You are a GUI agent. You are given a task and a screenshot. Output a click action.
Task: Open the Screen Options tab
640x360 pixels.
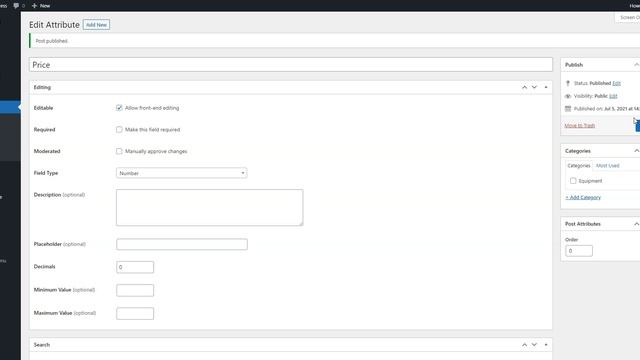click(x=628, y=18)
